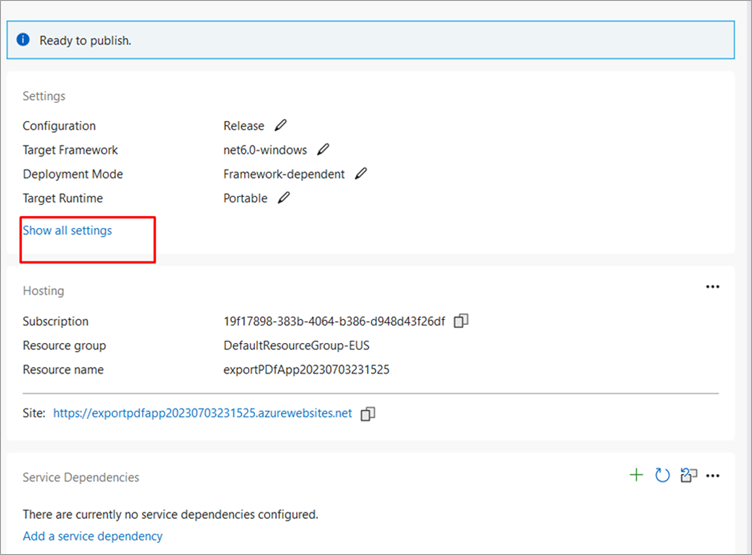
Task: Click pencil icon beside Framework-dependent
Action: click(x=361, y=174)
